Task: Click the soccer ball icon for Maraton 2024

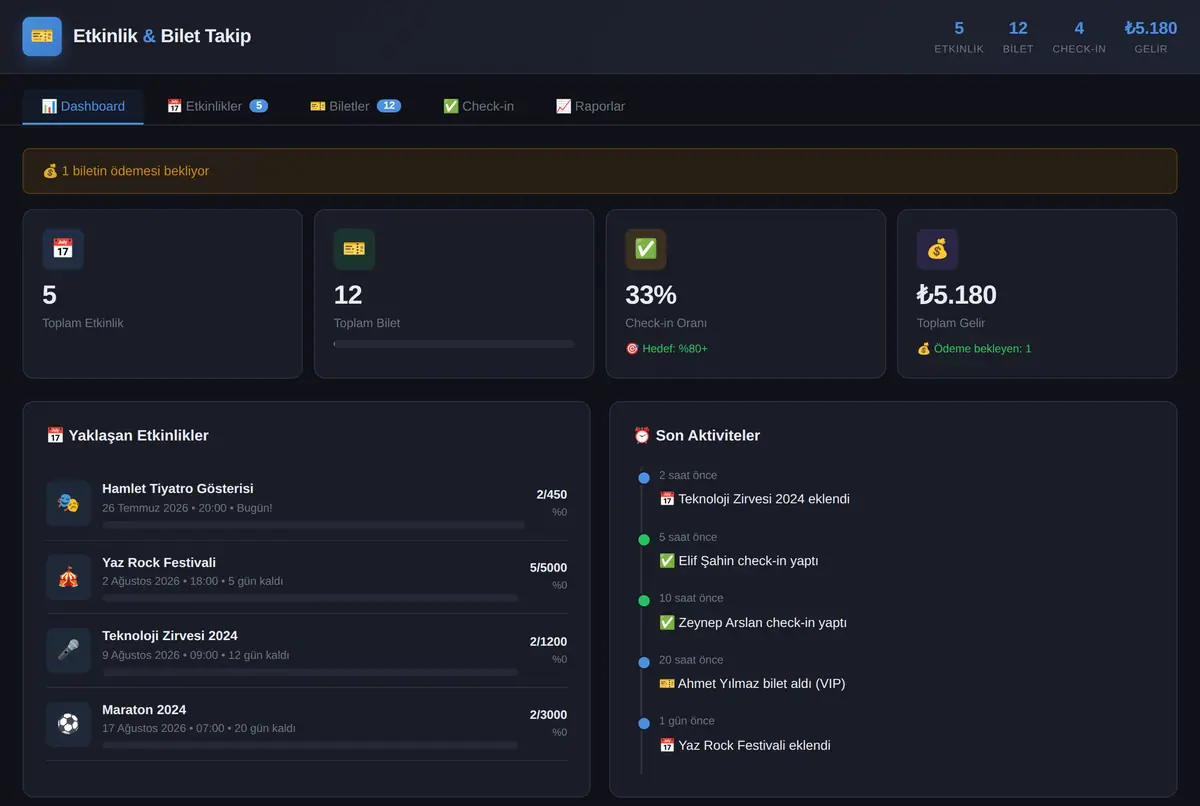Action: coord(68,724)
